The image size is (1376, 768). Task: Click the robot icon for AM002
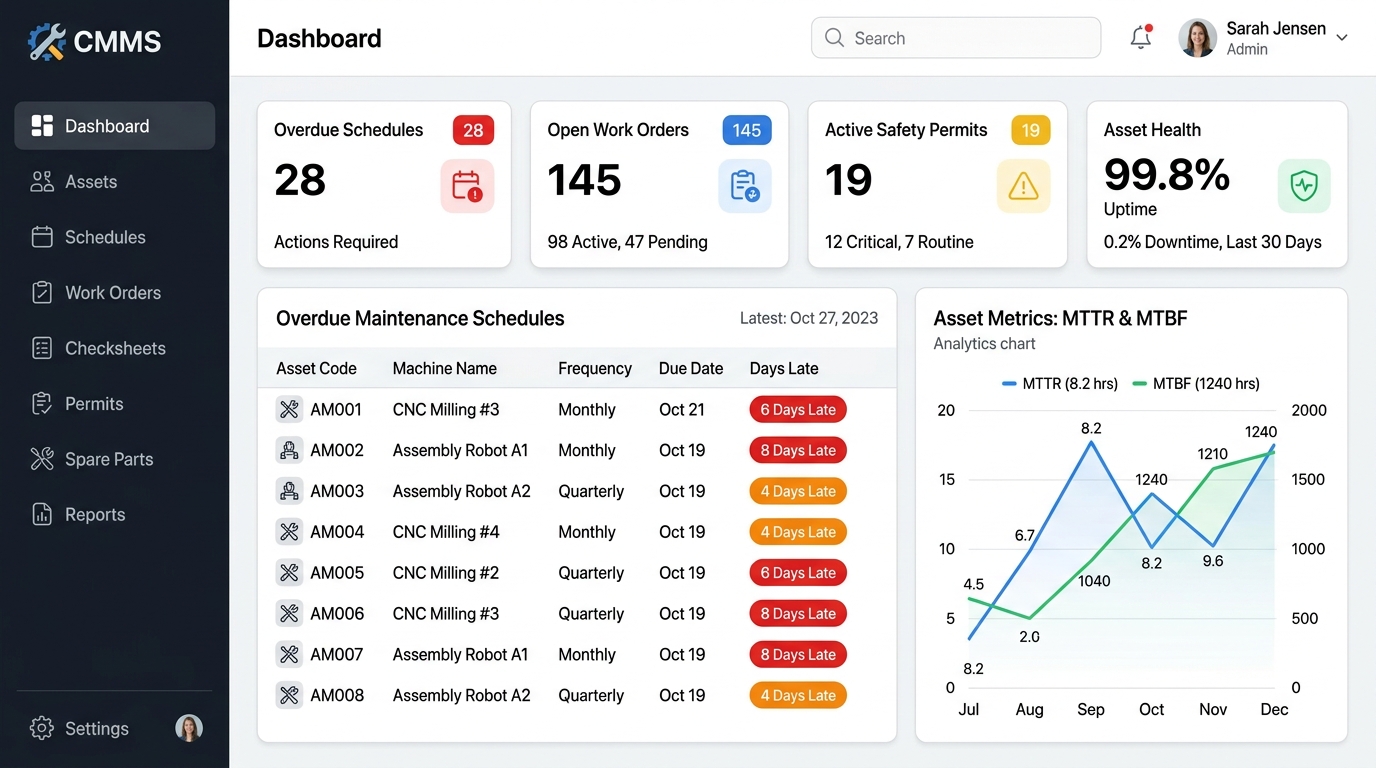coord(289,450)
